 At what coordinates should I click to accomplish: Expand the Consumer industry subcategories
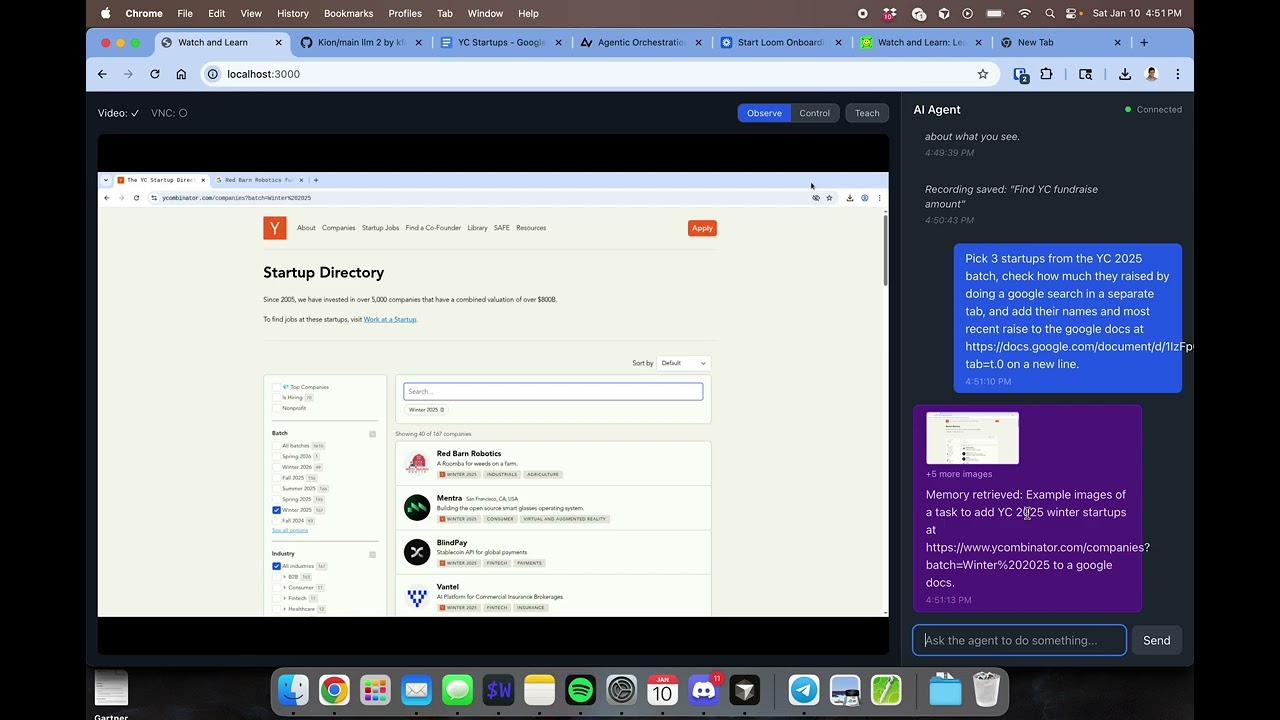284,588
